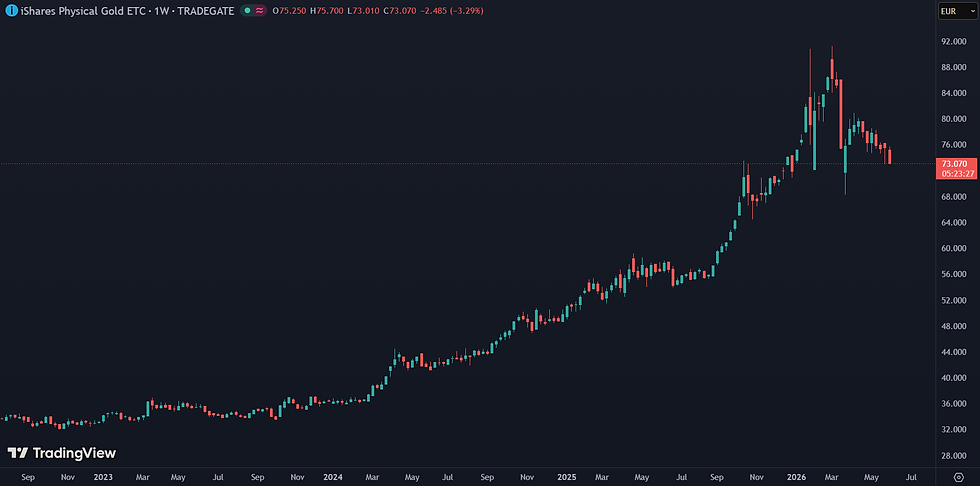980x486 pixels.
Task: Click the 2025 label on time axis
Action: [x=566, y=477]
